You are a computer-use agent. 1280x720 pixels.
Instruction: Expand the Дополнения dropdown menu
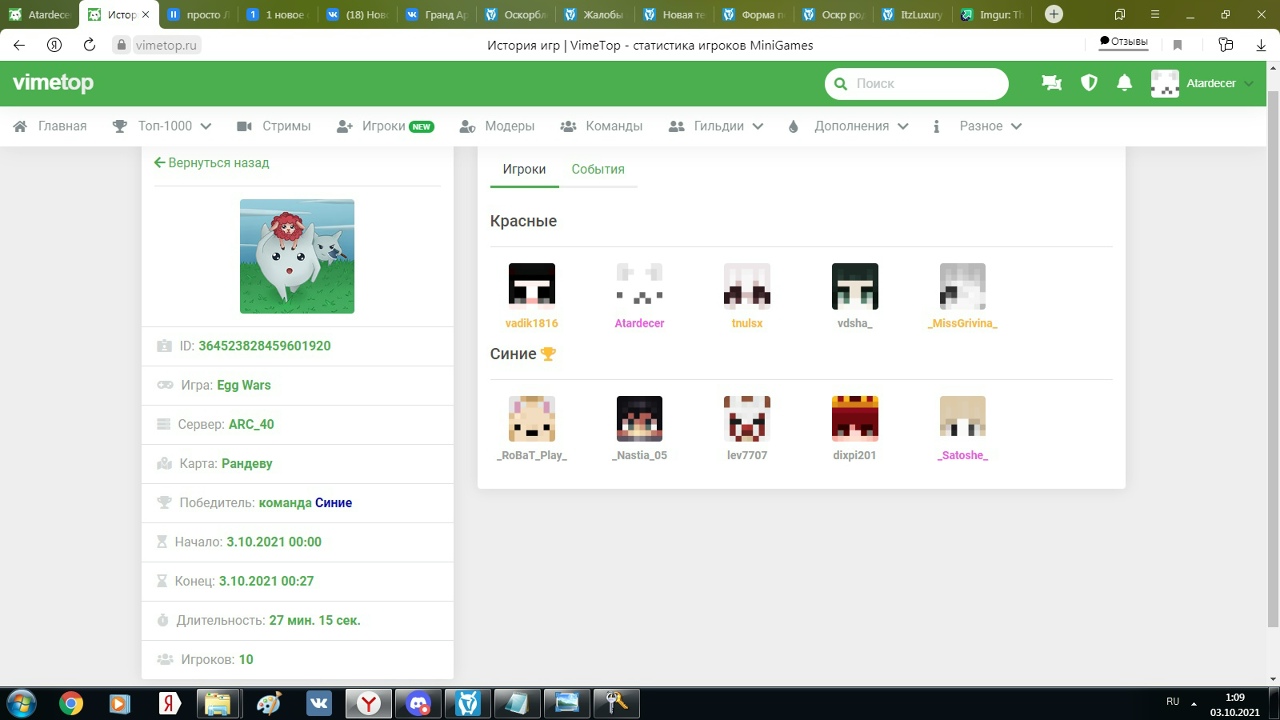[848, 126]
